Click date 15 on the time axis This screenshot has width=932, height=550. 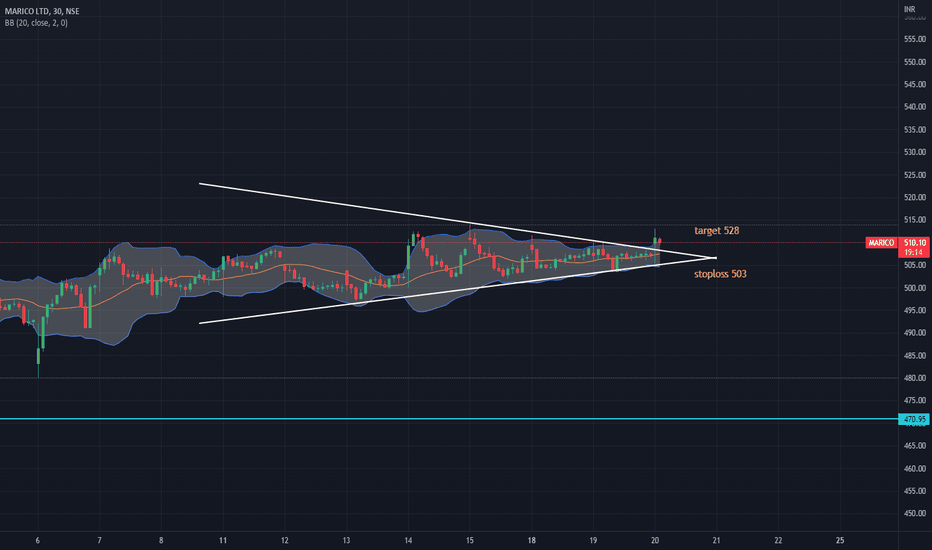pos(470,540)
